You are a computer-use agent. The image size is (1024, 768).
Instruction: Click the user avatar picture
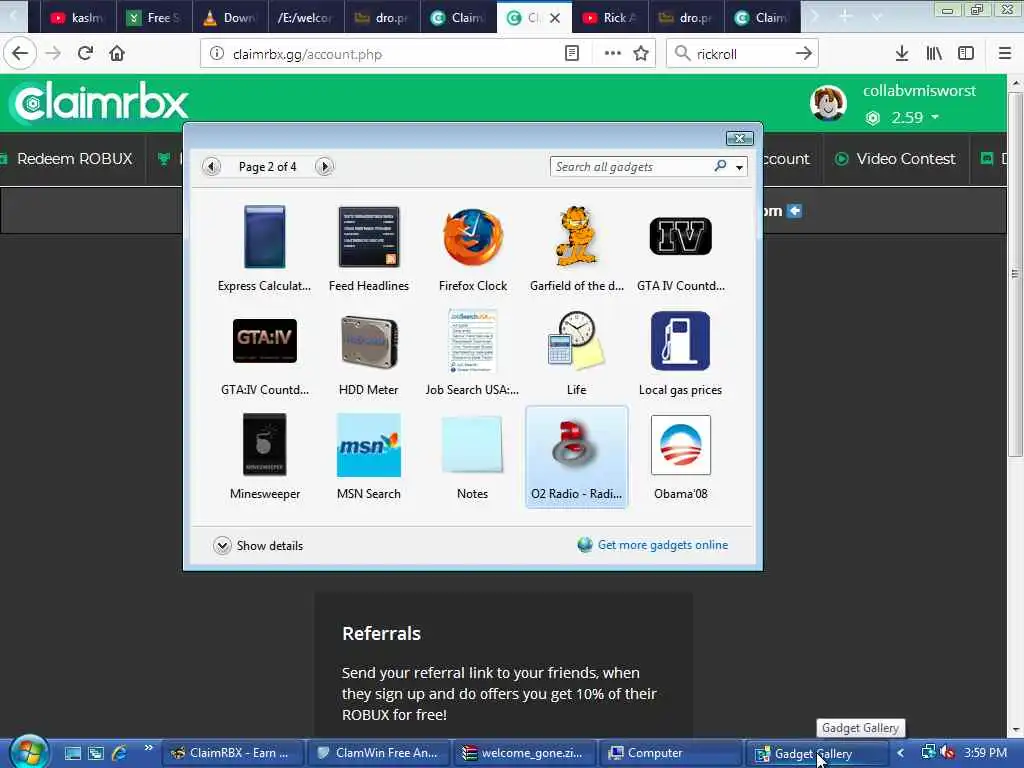(x=828, y=103)
